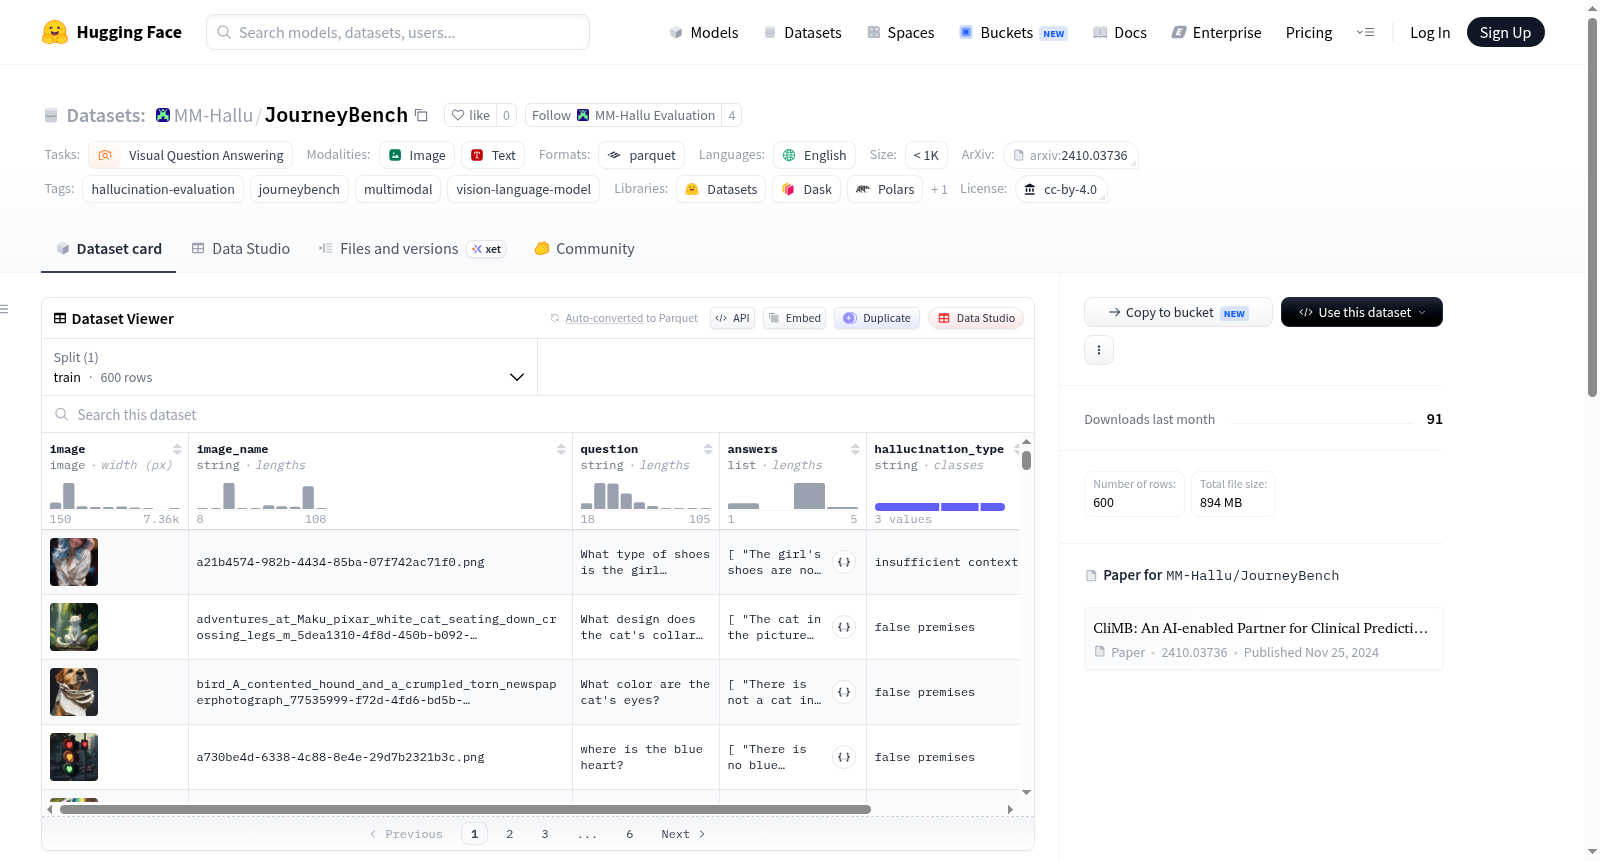Open the Files and versions tab
The image size is (1600, 861).
coord(411,248)
